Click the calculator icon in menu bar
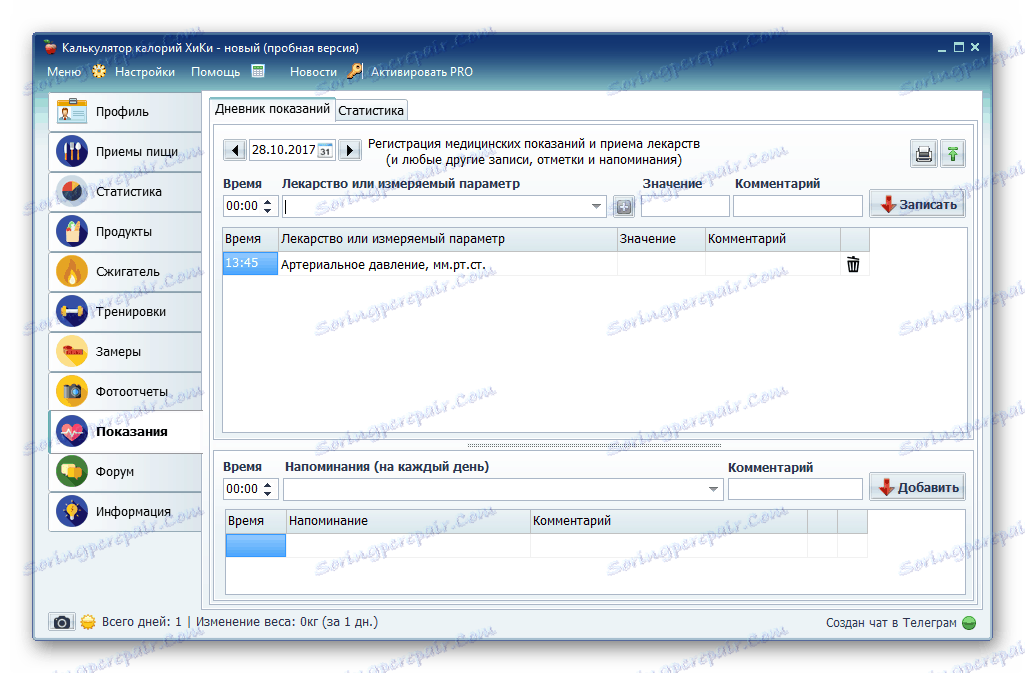 click(x=258, y=71)
